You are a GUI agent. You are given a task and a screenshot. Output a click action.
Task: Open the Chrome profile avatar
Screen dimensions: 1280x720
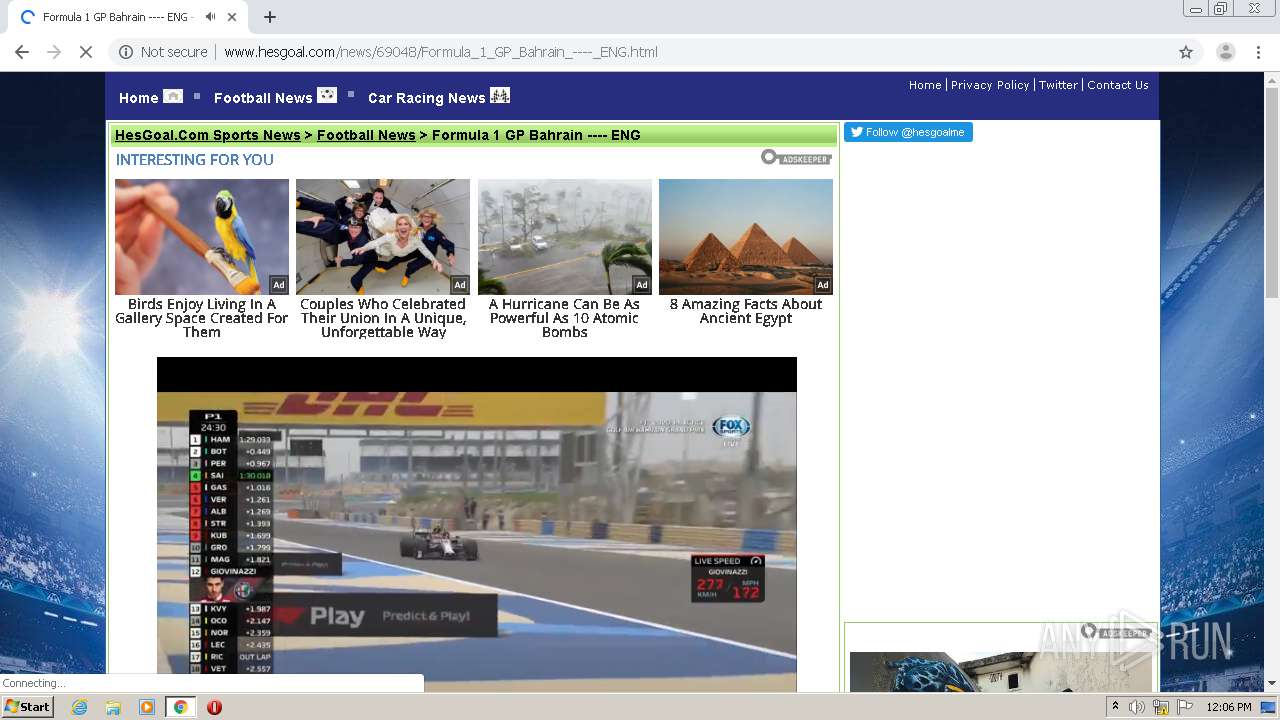[1225, 52]
